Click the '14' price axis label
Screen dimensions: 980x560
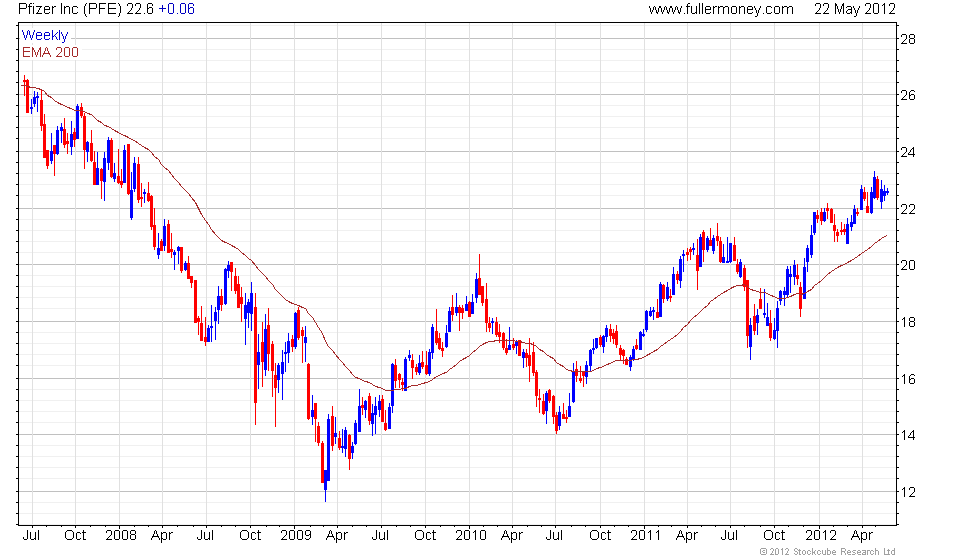point(908,436)
